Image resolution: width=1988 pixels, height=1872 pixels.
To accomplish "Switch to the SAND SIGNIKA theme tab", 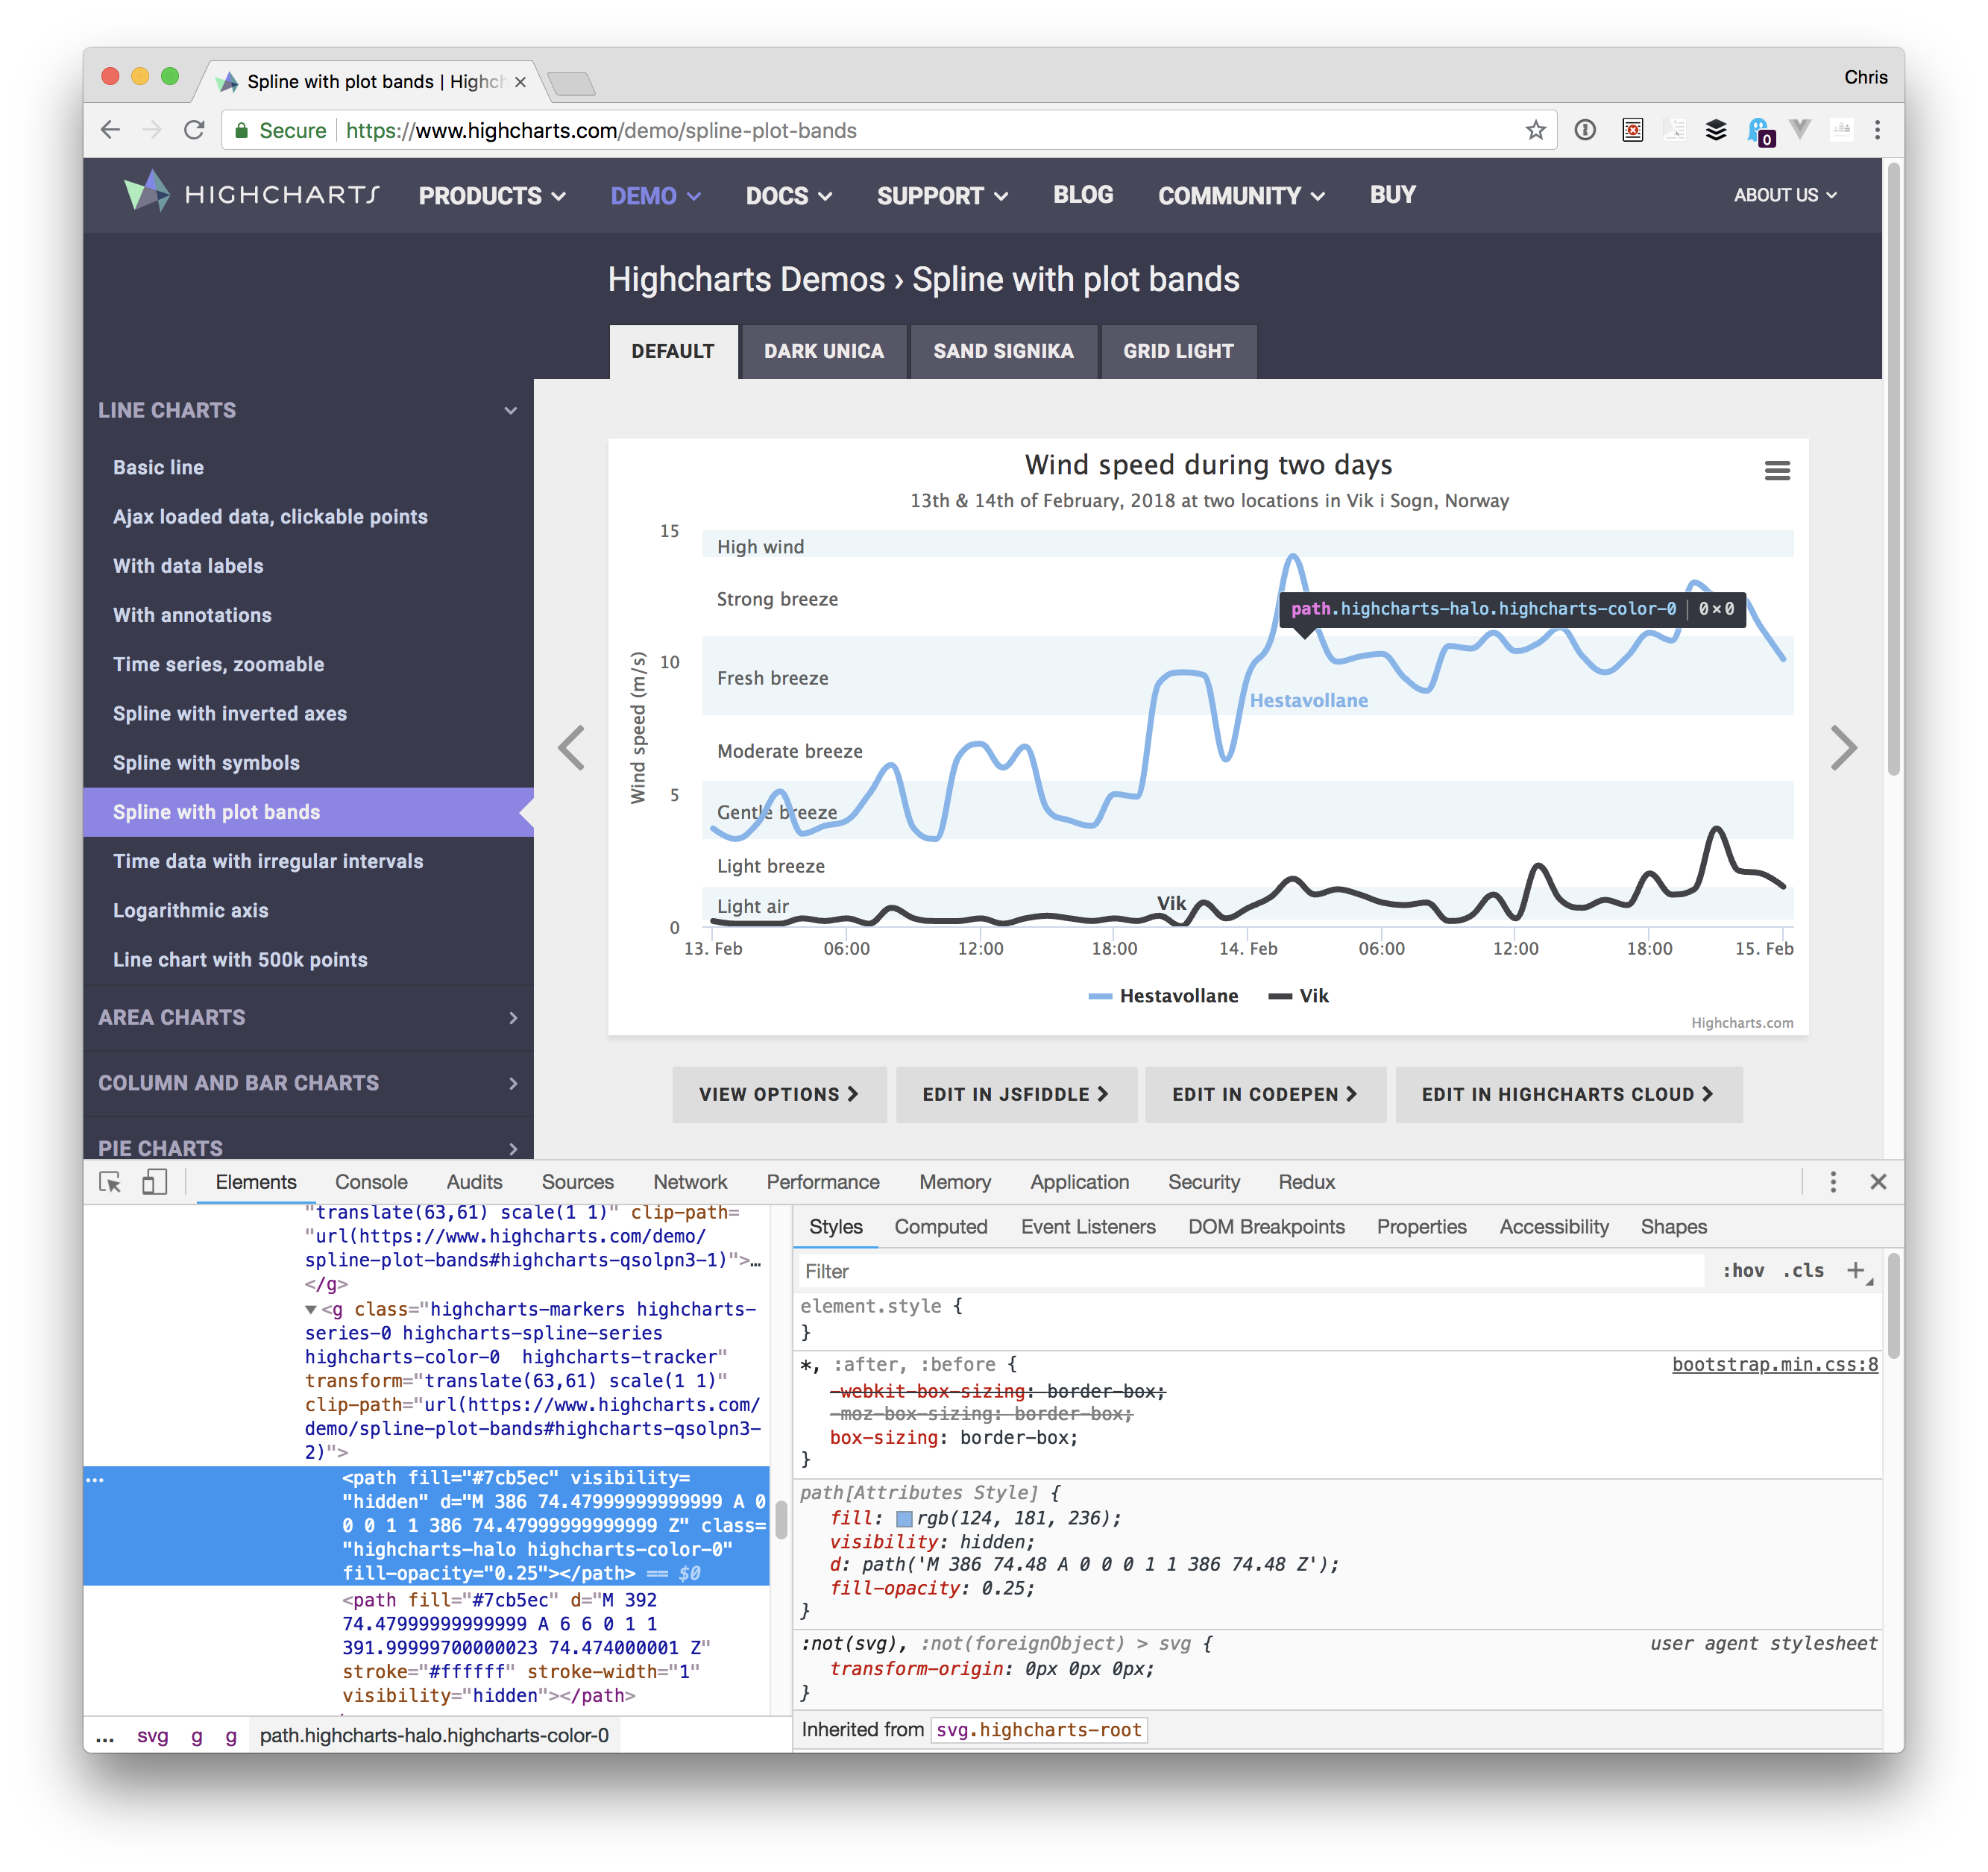I will tap(1003, 351).
